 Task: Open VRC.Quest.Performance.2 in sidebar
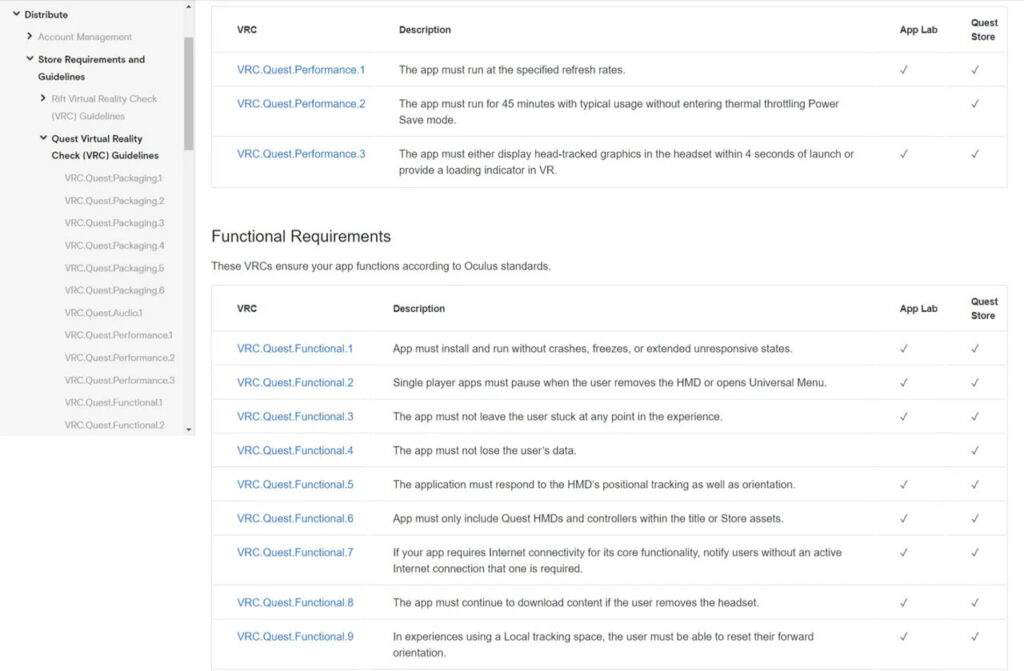click(120, 357)
